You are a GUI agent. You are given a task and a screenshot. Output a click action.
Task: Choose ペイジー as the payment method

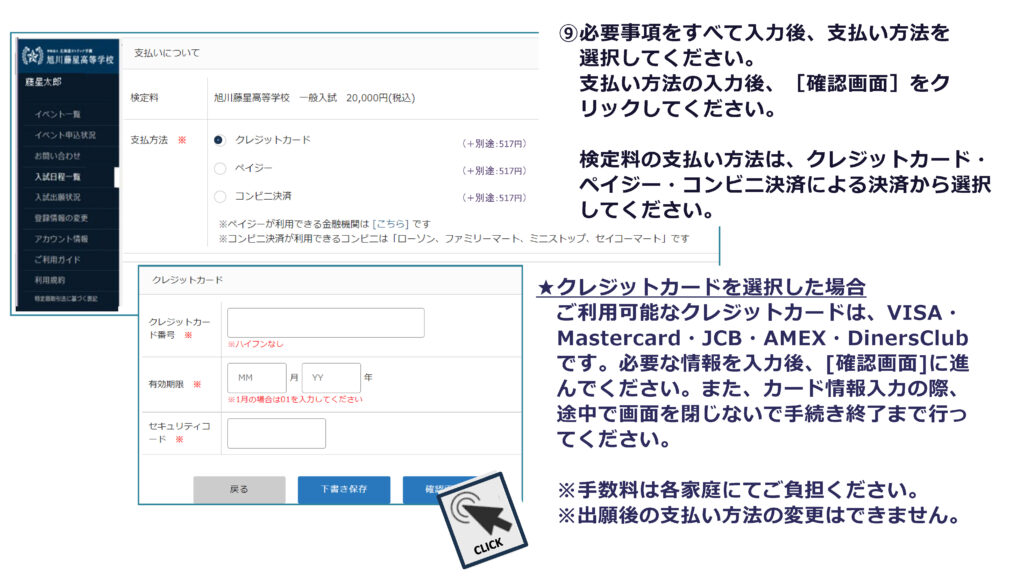220,168
